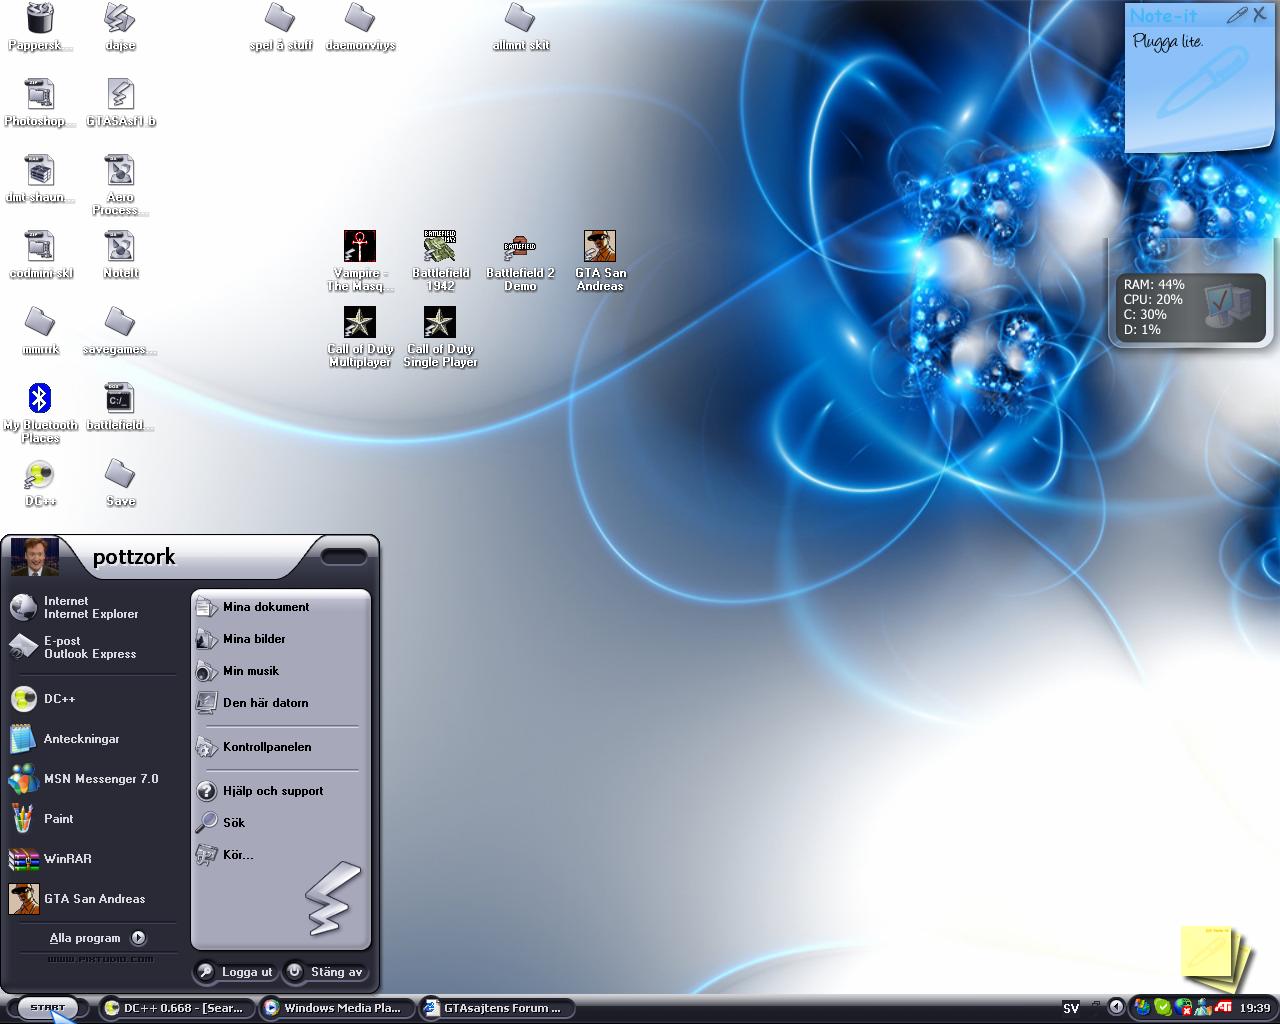
Task: Open the daemonvirys folder
Action: [360, 25]
